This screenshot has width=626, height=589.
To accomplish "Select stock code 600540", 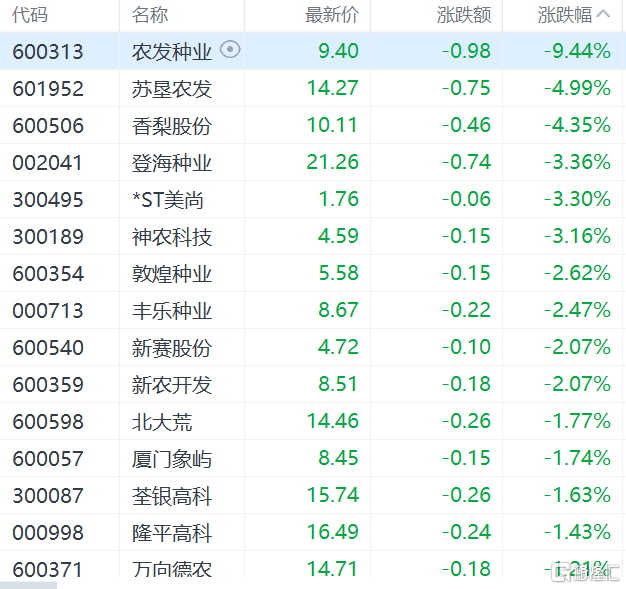I will pyautogui.click(x=48, y=348).
